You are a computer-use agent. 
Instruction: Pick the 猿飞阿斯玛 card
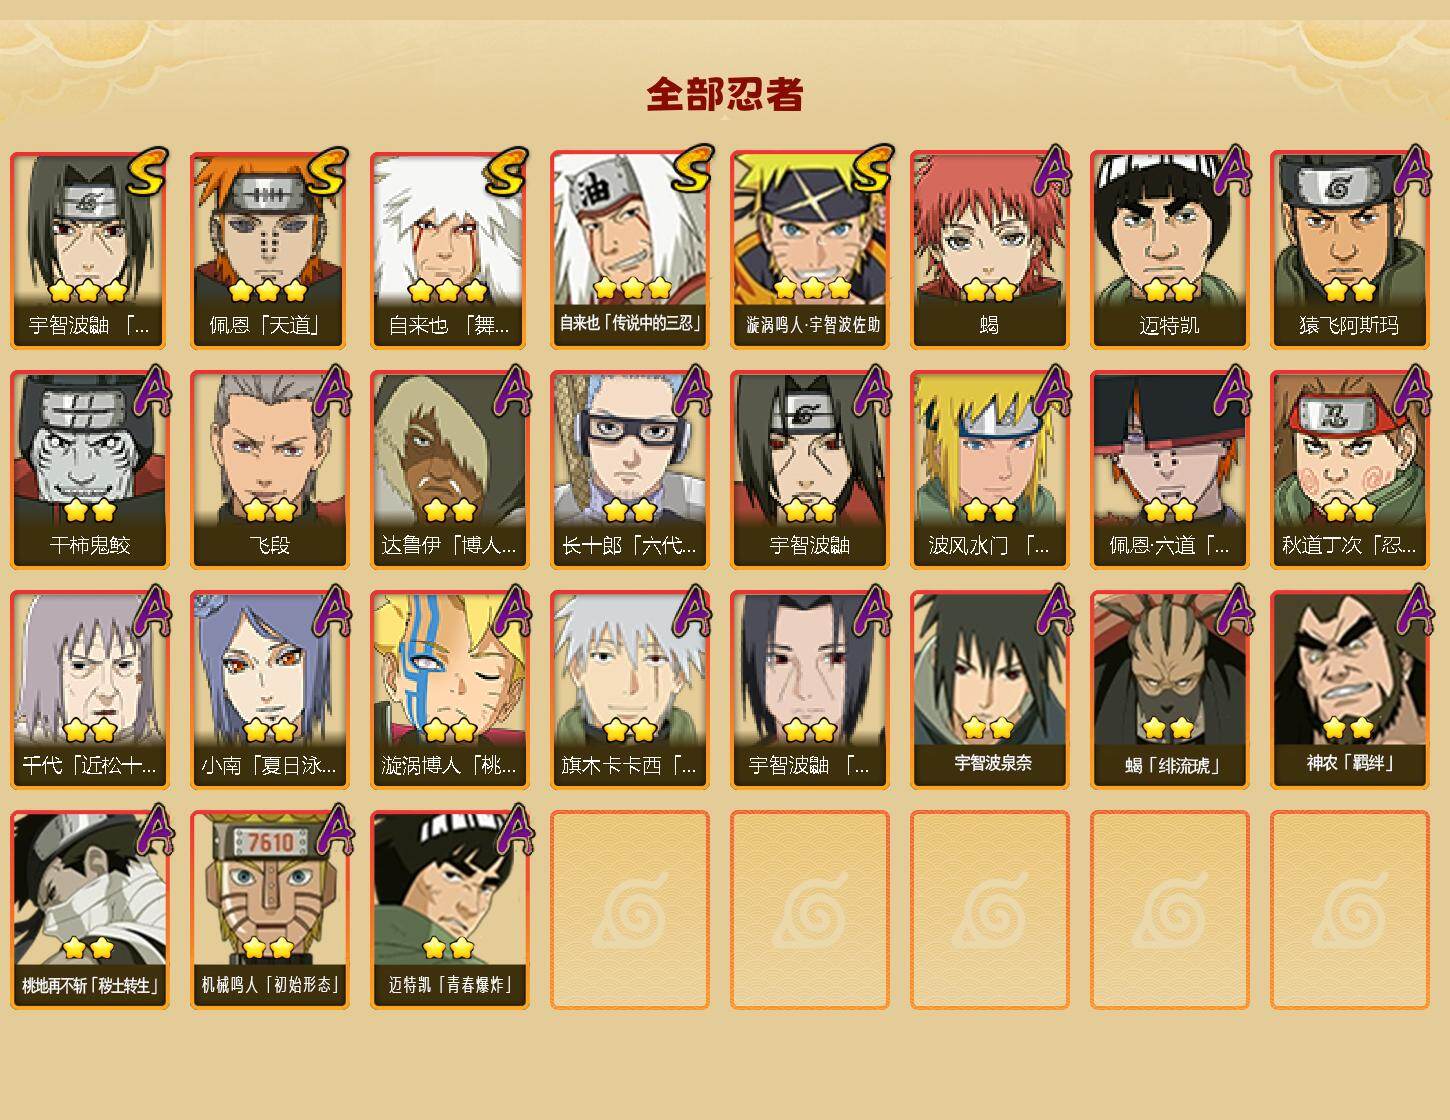coord(1349,250)
